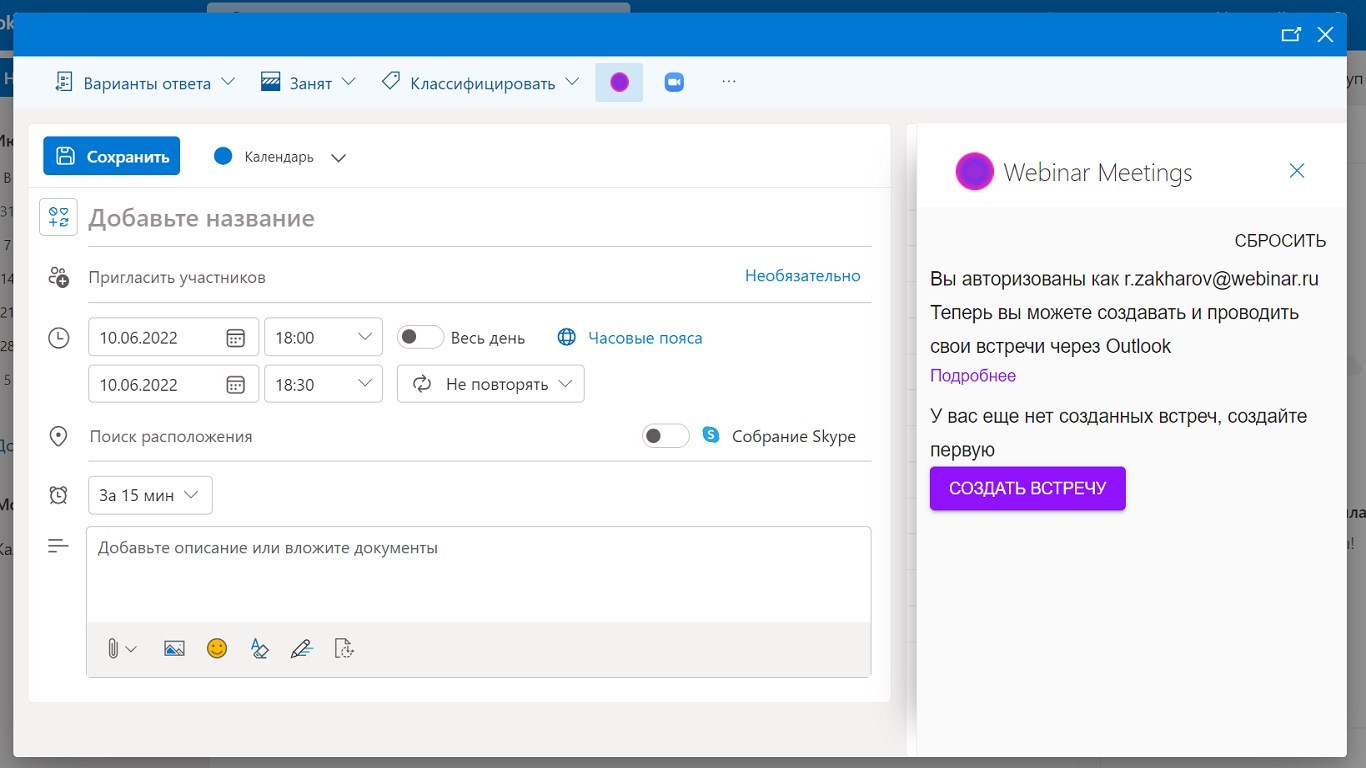The width and height of the screenshot is (1366, 768).
Task: Click the СБРОСИТЬ reset link
Action: [1280, 241]
